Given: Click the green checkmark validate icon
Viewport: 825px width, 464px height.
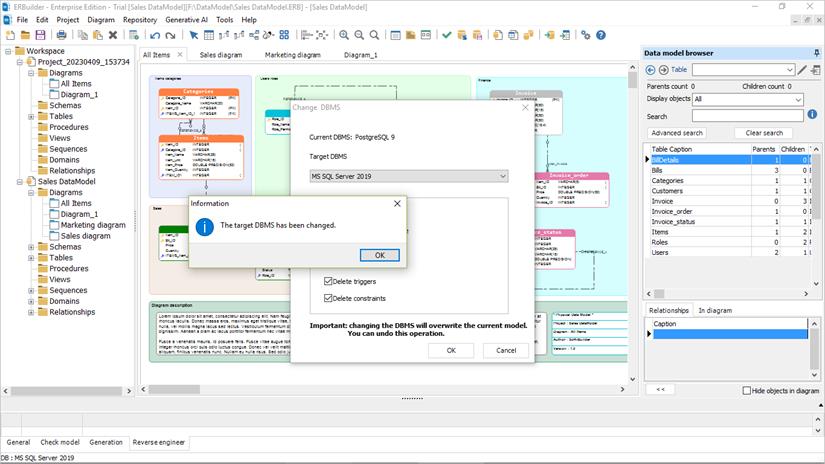Looking at the screenshot, I should [447, 35].
